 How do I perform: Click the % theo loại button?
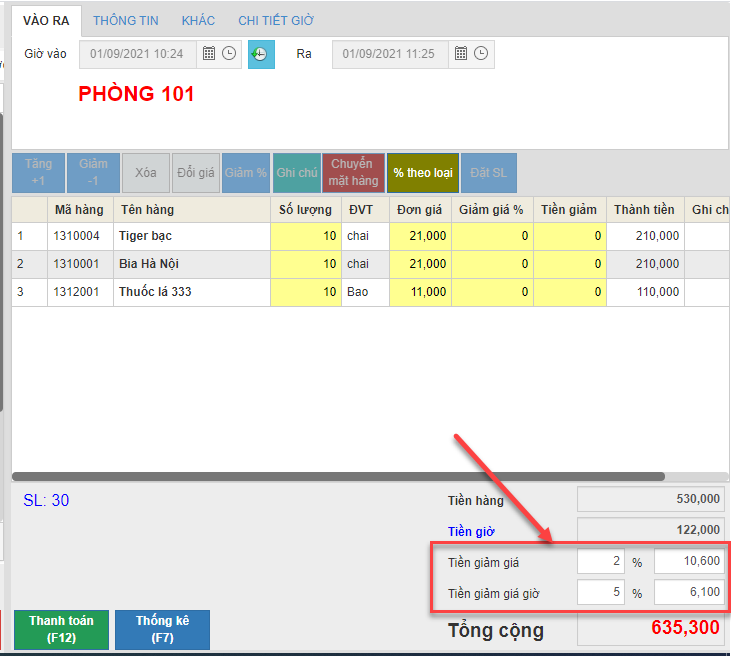422,173
